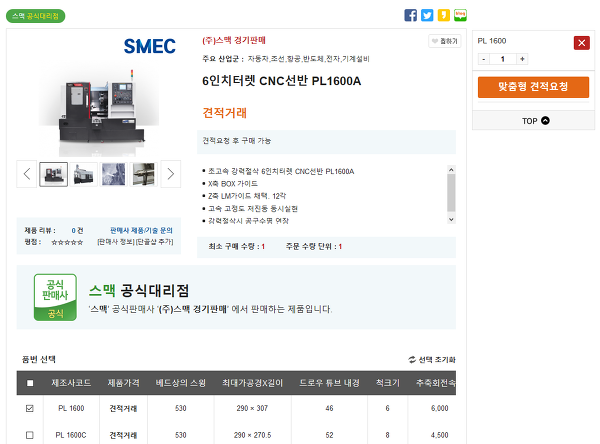Click the 최대가공경X길이 column header
600x444 pixels.
(253, 383)
